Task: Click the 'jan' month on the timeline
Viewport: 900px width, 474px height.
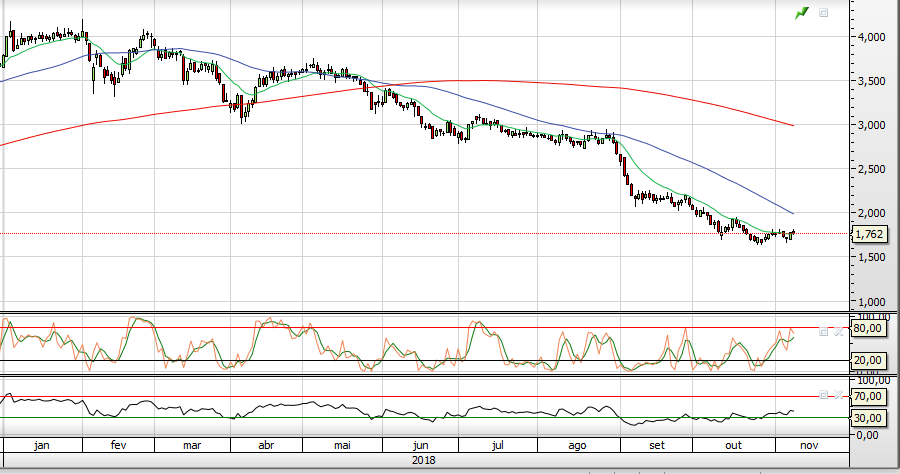Action: pyautogui.click(x=41, y=445)
